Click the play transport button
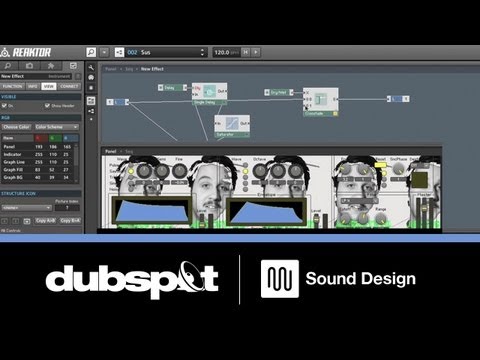The height and width of the screenshot is (360, 480). click(x=256, y=52)
